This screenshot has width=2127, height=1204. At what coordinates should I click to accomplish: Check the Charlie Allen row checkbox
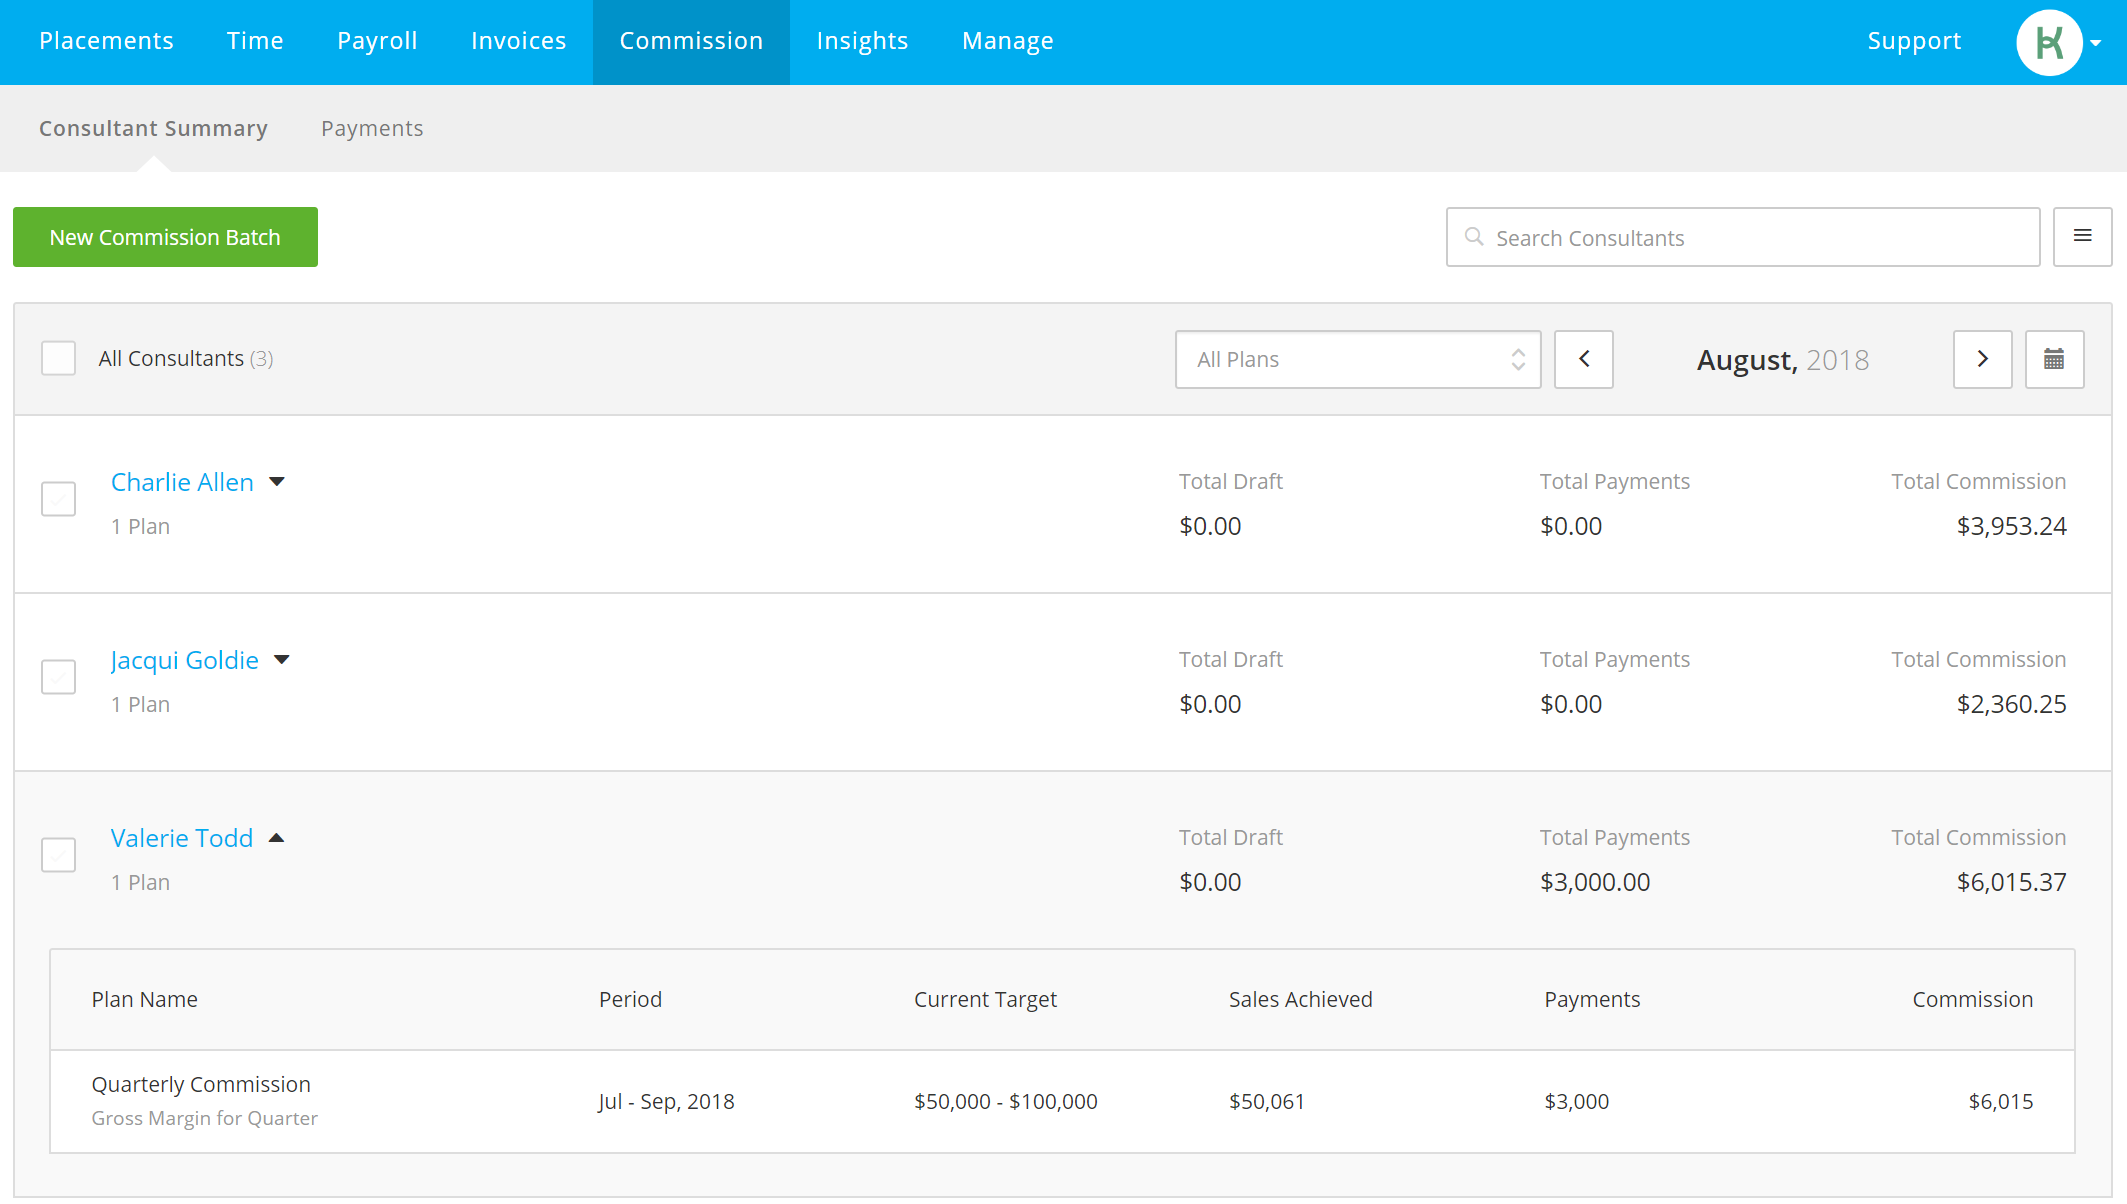pos(59,499)
